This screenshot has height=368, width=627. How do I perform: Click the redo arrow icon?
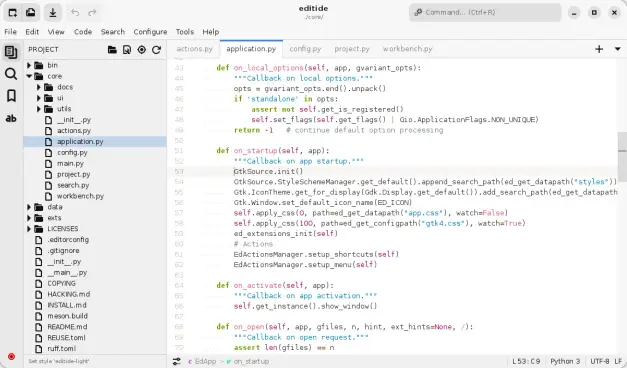tap(92, 13)
